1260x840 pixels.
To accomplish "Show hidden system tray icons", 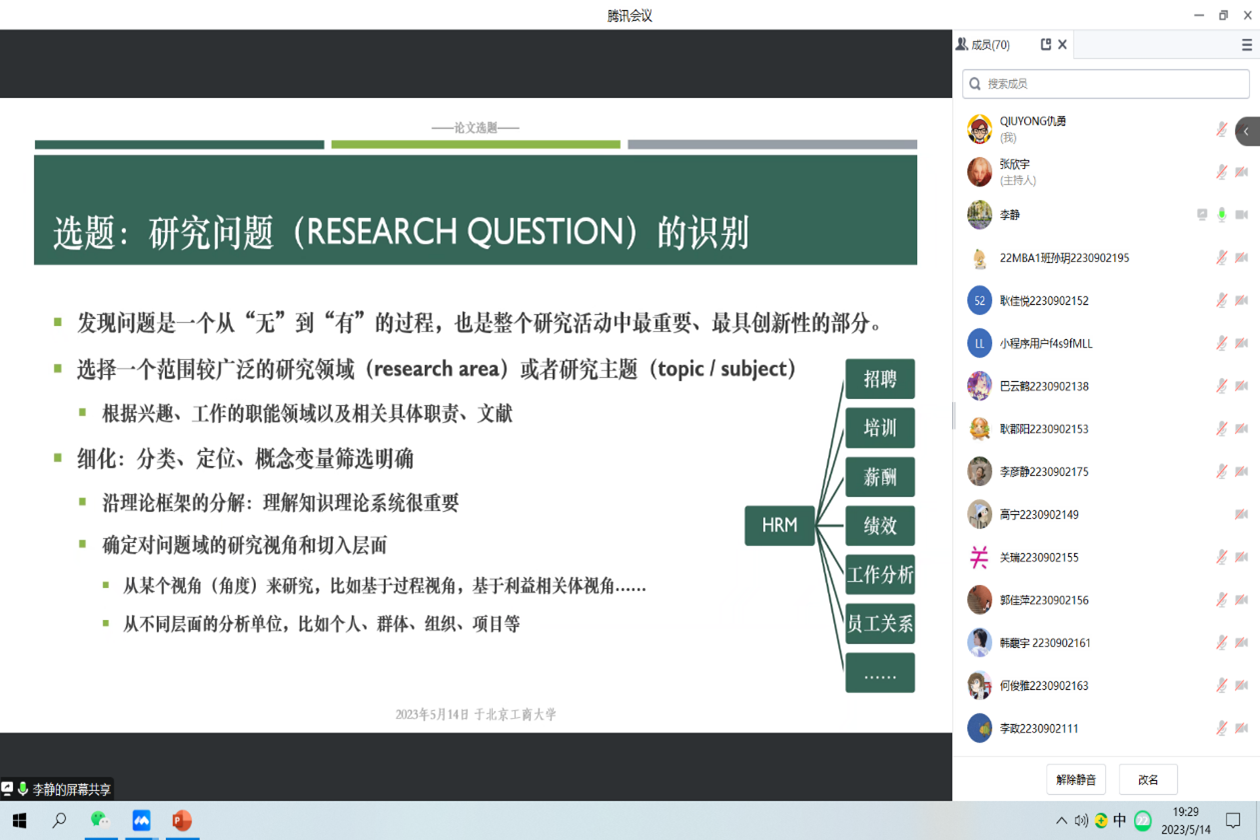I will [x=1061, y=821].
